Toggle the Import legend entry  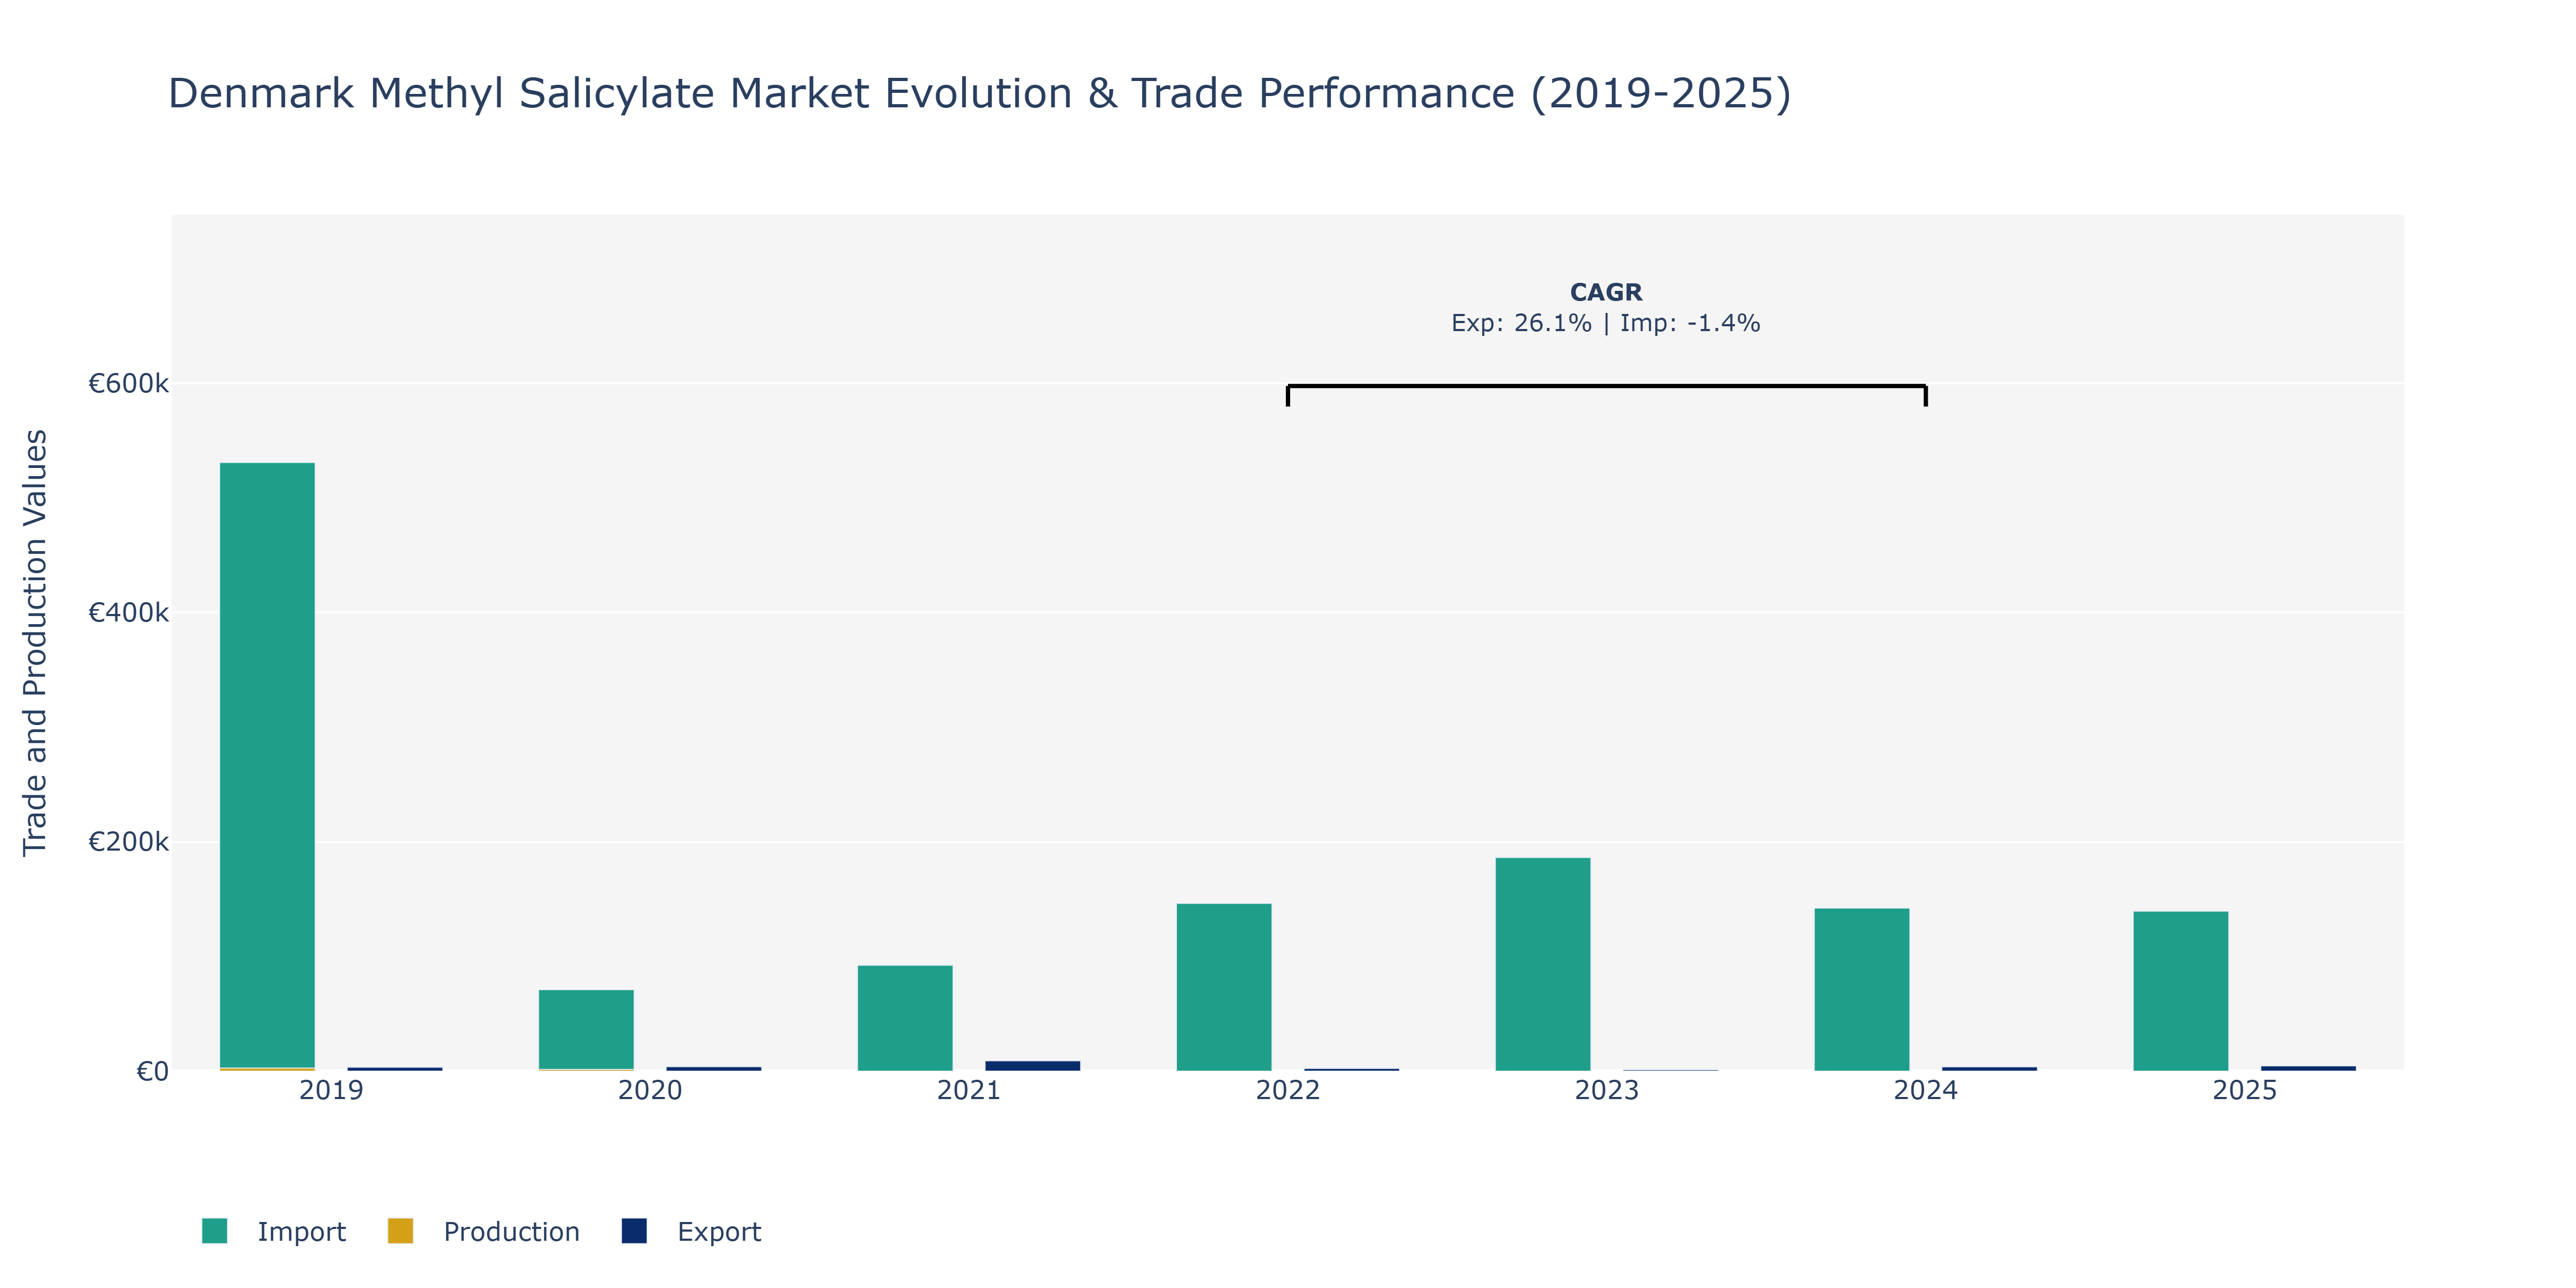click(x=274, y=1231)
